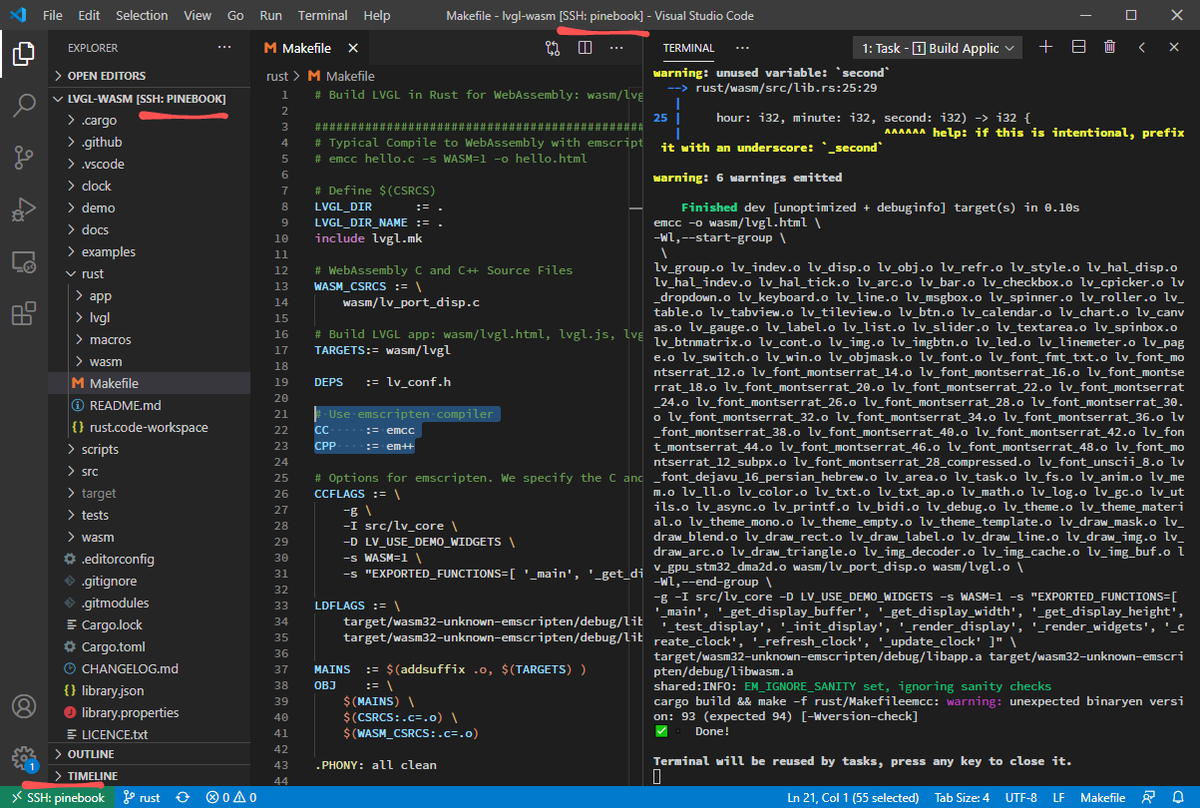This screenshot has height=808, width=1200.
Task: Expand the lvgl folder under rust
Action: [x=148, y=317]
